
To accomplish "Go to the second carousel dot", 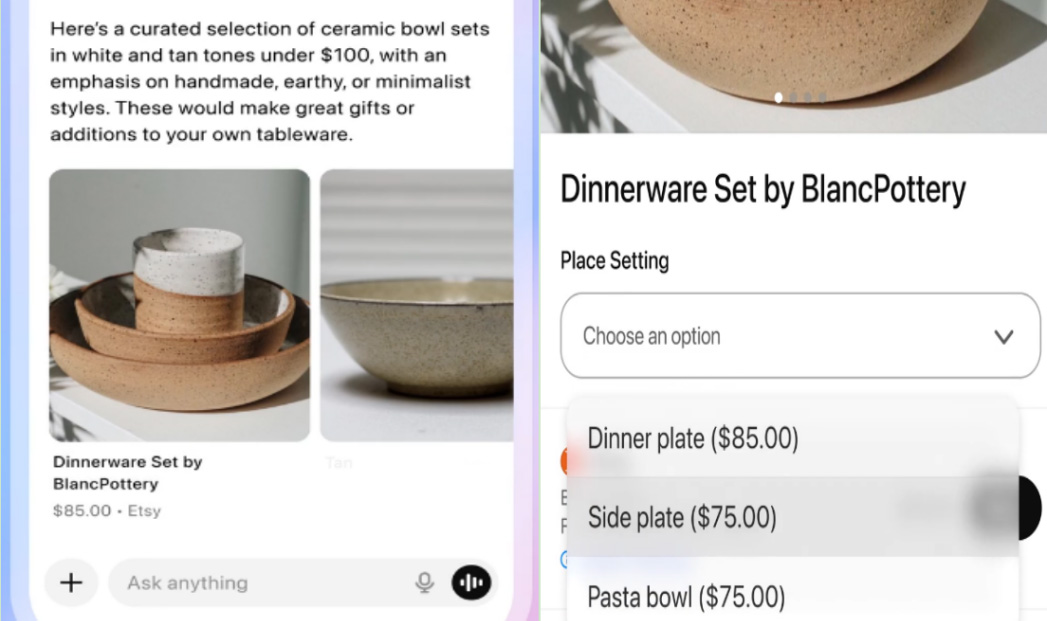I will point(794,98).
